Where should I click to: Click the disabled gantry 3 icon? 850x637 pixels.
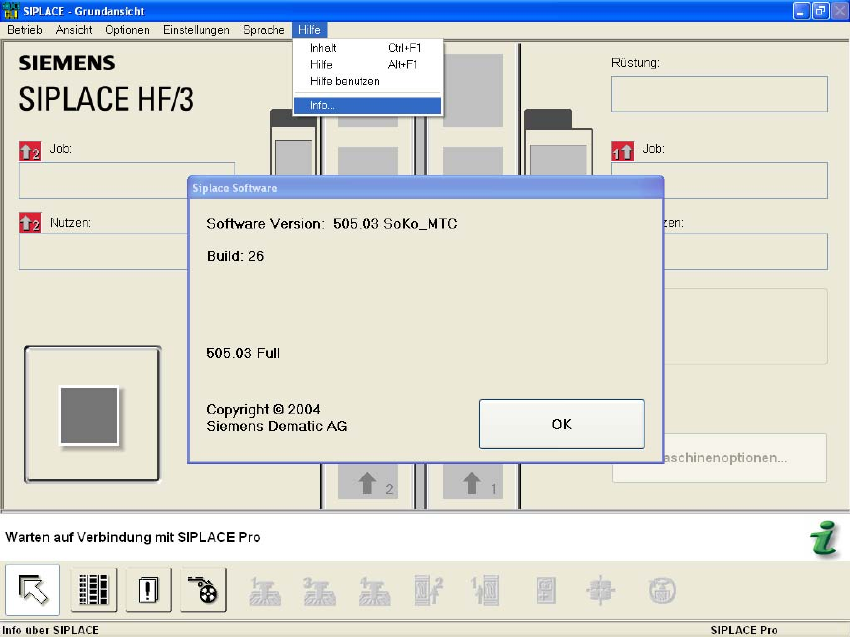click(319, 591)
